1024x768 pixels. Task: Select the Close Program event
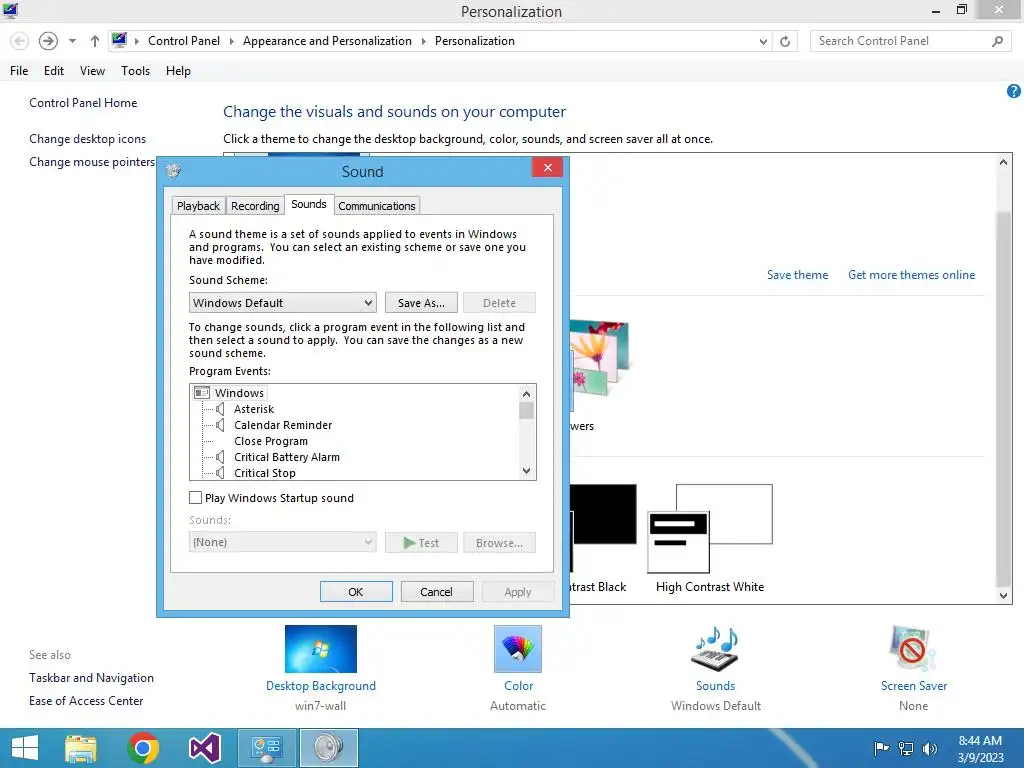coord(270,441)
